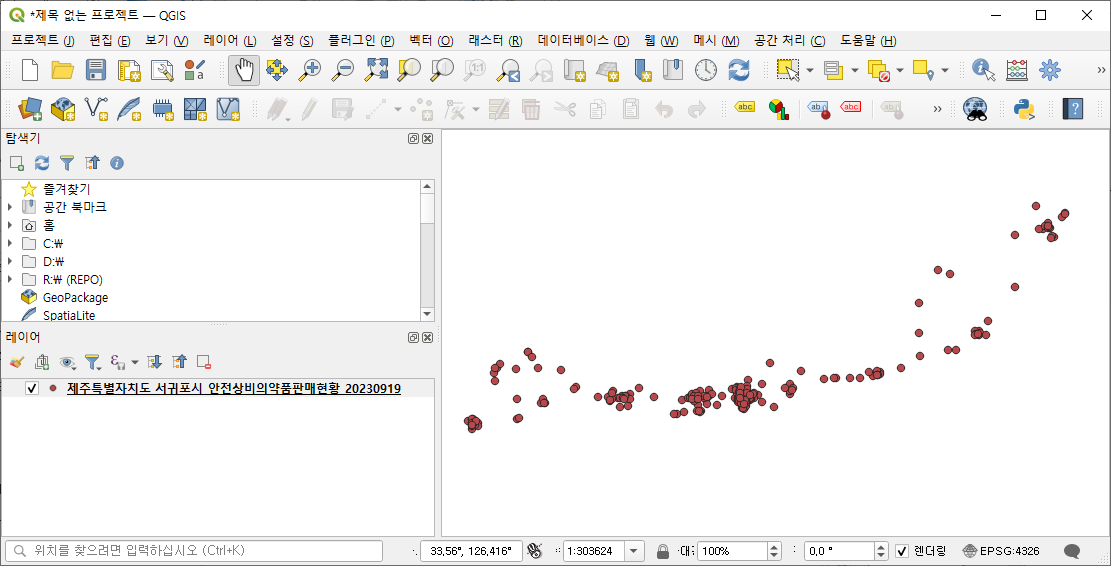Open the map scale dropdown
The height and width of the screenshot is (566, 1111).
pos(635,551)
